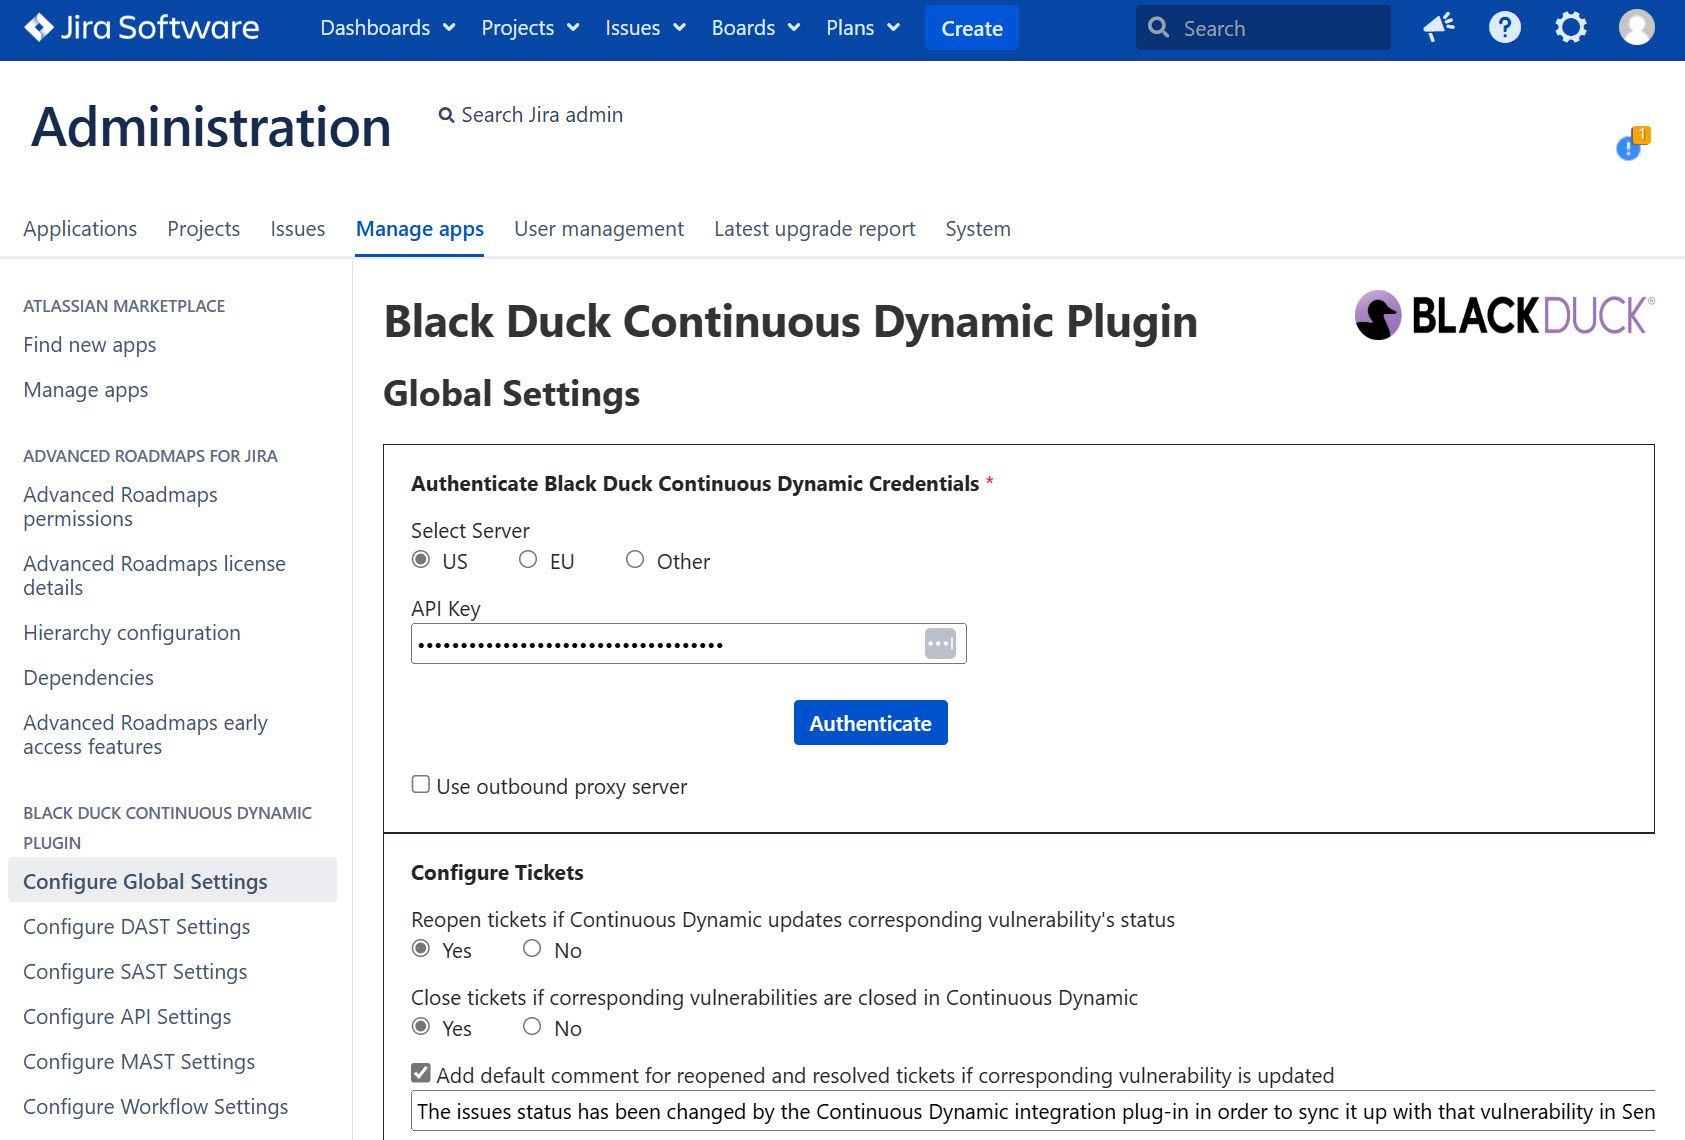
Task: Expand the Plans dropdown menu
Action: click(x=863, y=28)
